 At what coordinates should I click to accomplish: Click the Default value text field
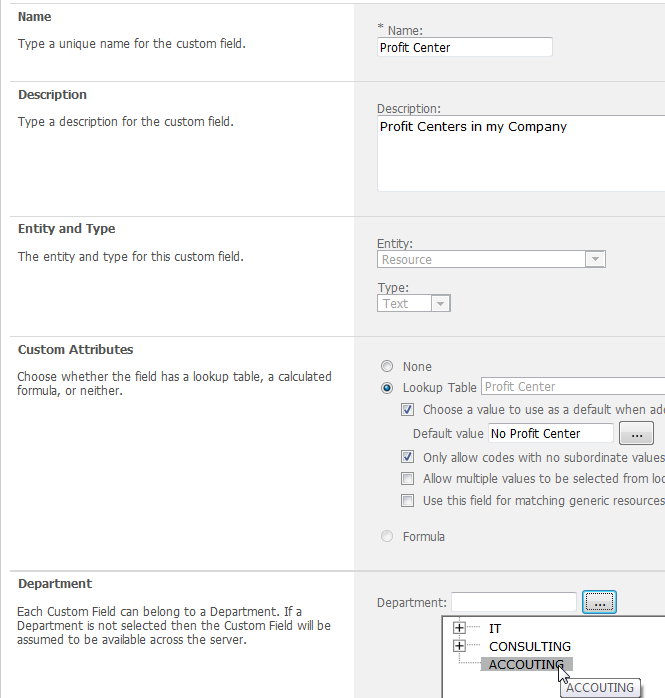[549, 433]
